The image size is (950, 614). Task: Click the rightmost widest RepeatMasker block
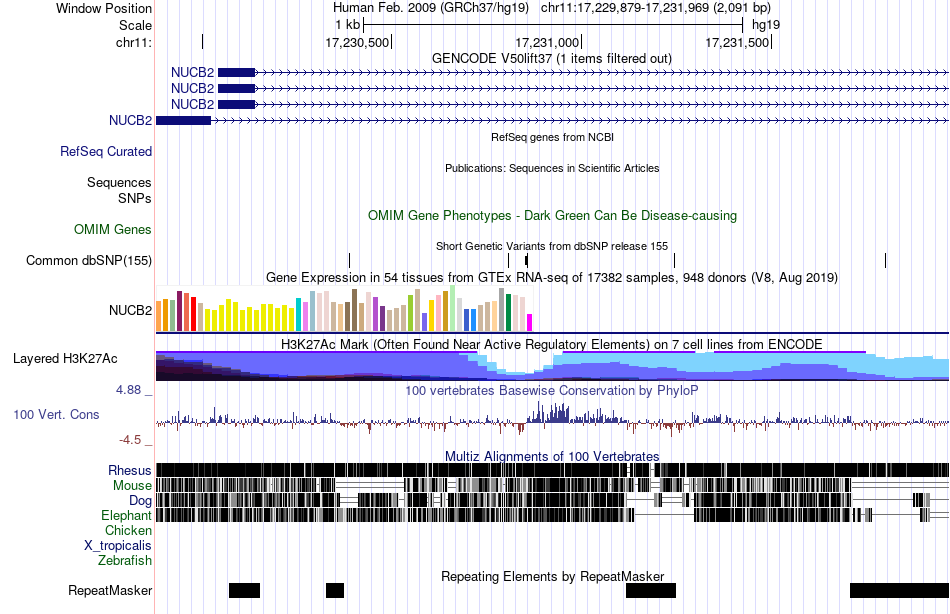pos(899,590)
